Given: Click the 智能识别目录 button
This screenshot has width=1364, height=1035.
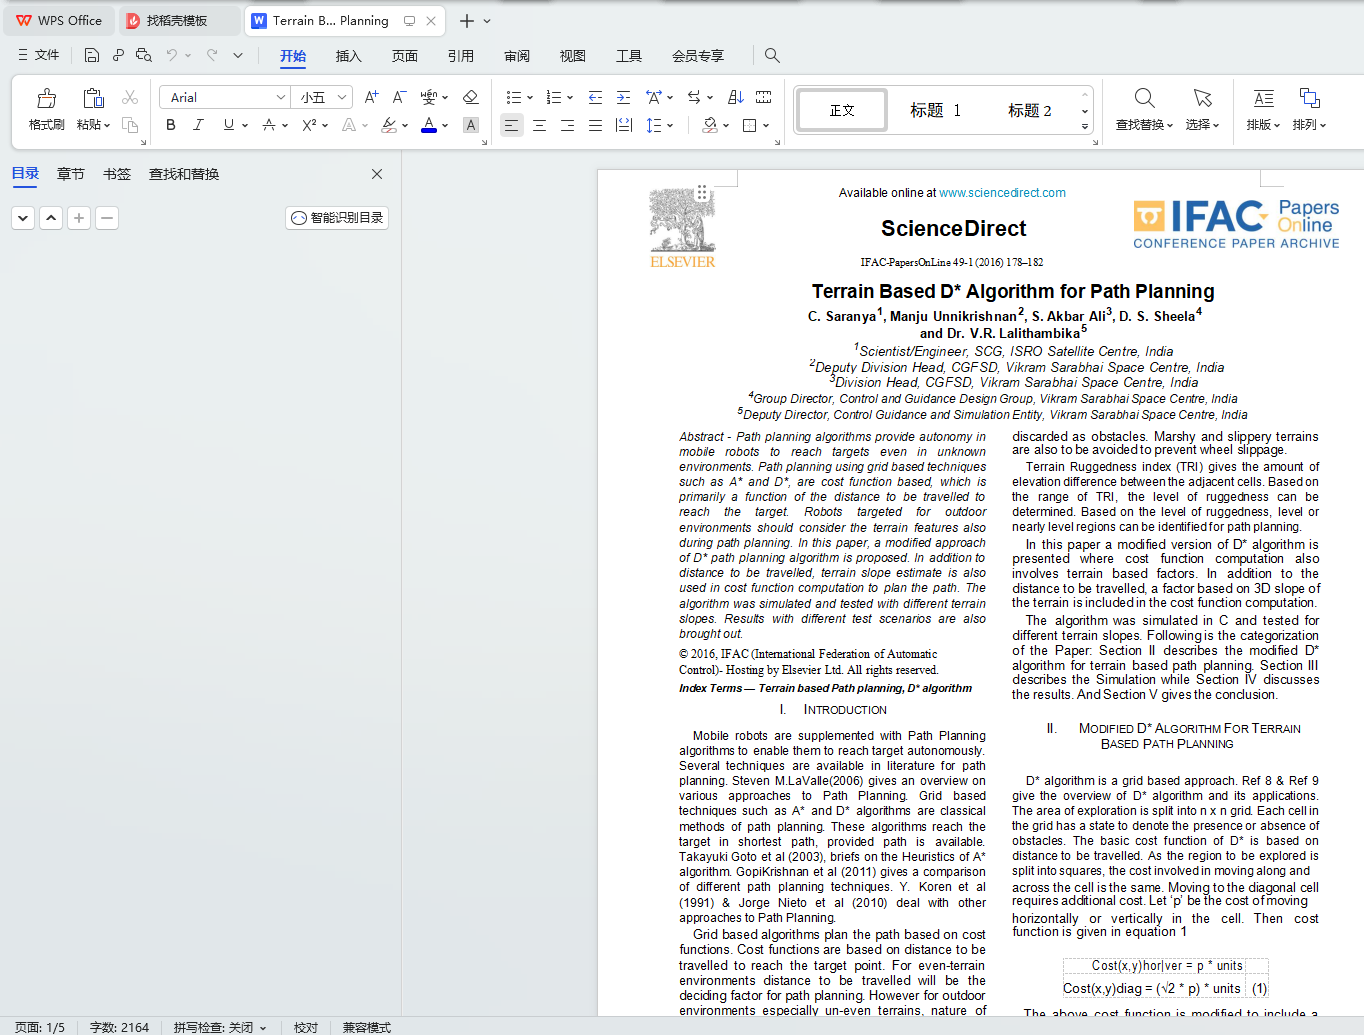Looking at the screenshot, I should tap(337, 218).
